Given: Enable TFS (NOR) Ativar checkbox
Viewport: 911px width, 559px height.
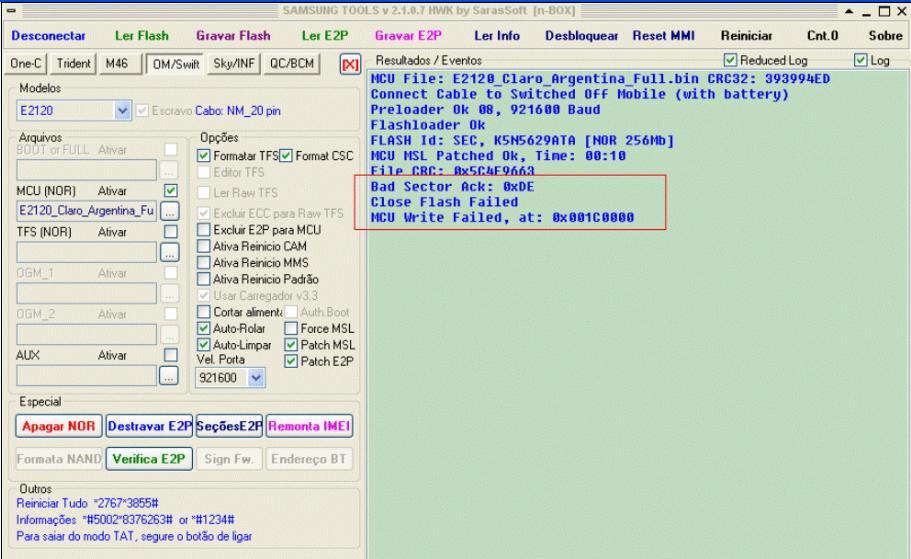Looking at the screenshot, I should coord(170,232).
